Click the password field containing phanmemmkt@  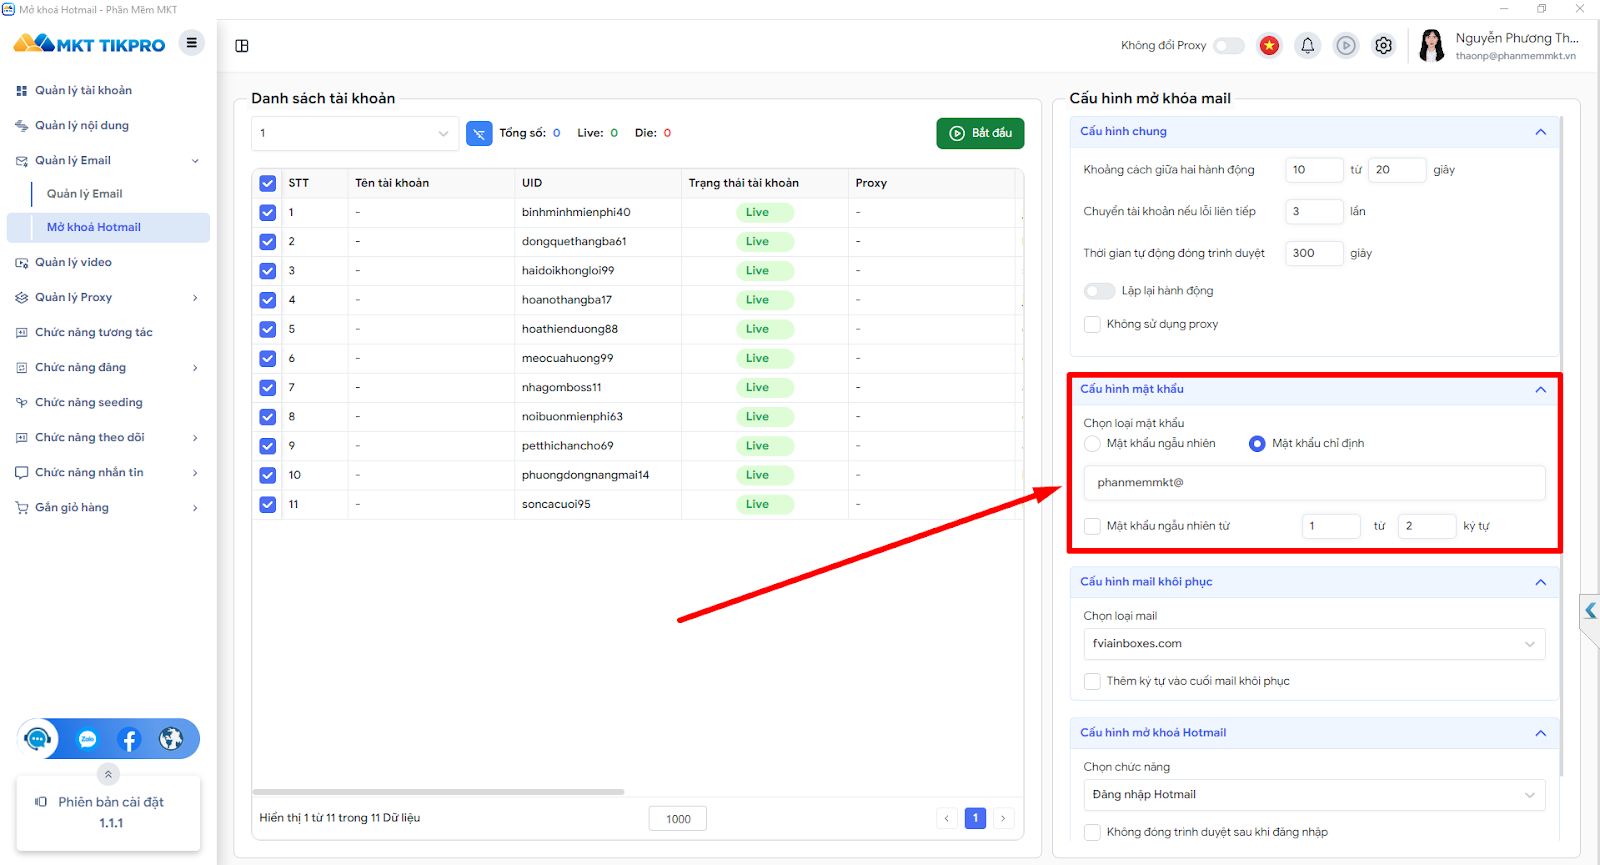pos(1314,483)
